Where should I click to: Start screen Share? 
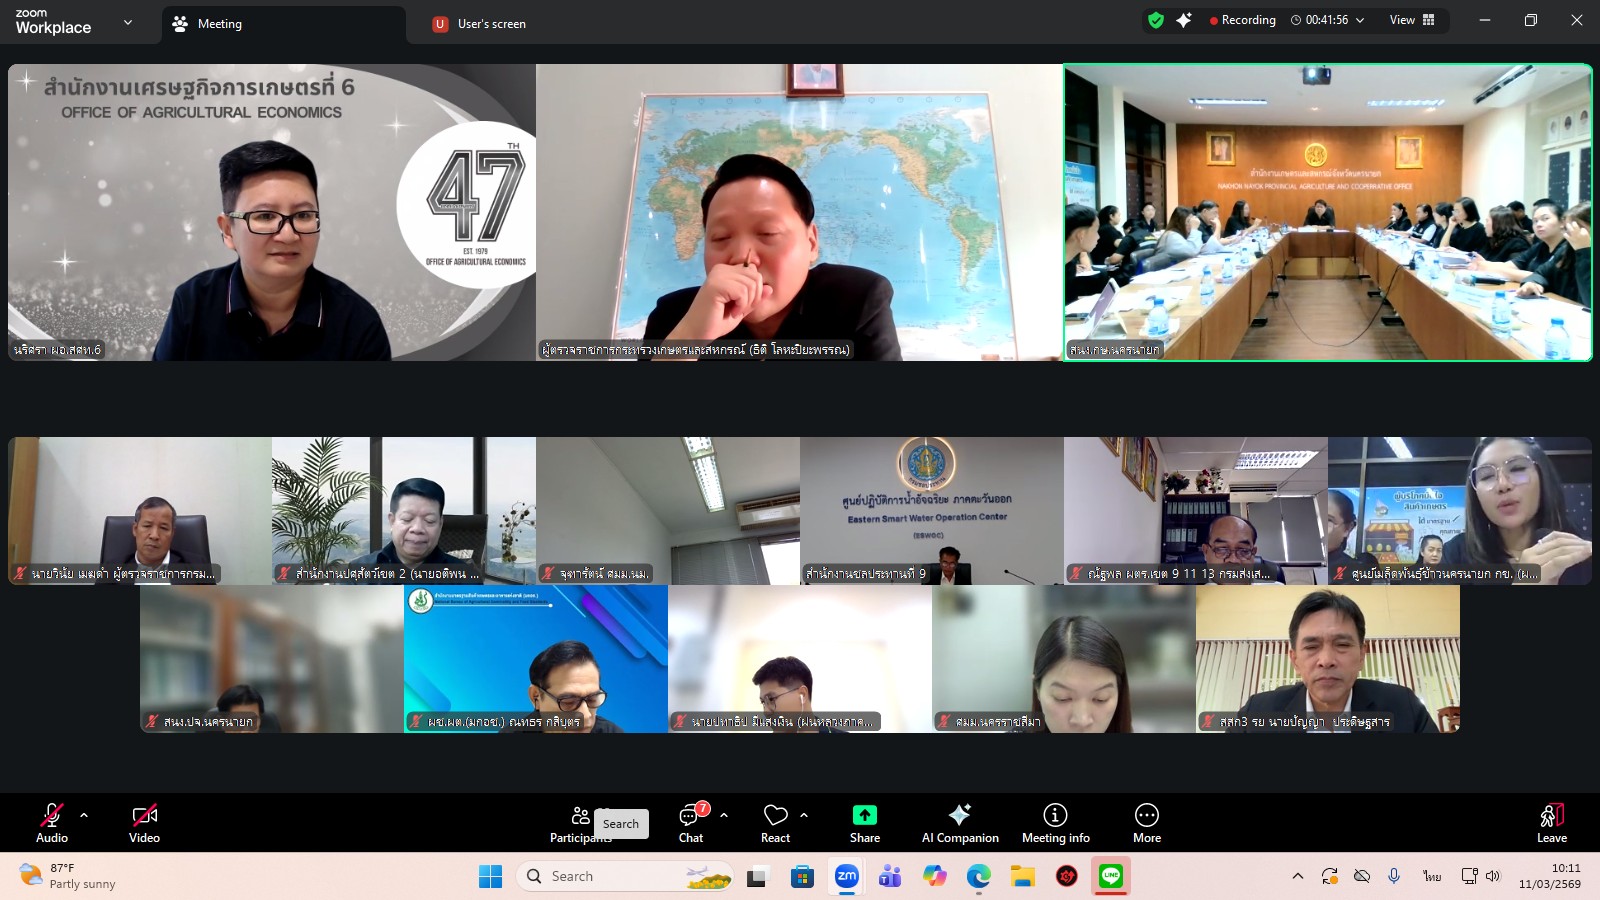[x=864, y=822]
